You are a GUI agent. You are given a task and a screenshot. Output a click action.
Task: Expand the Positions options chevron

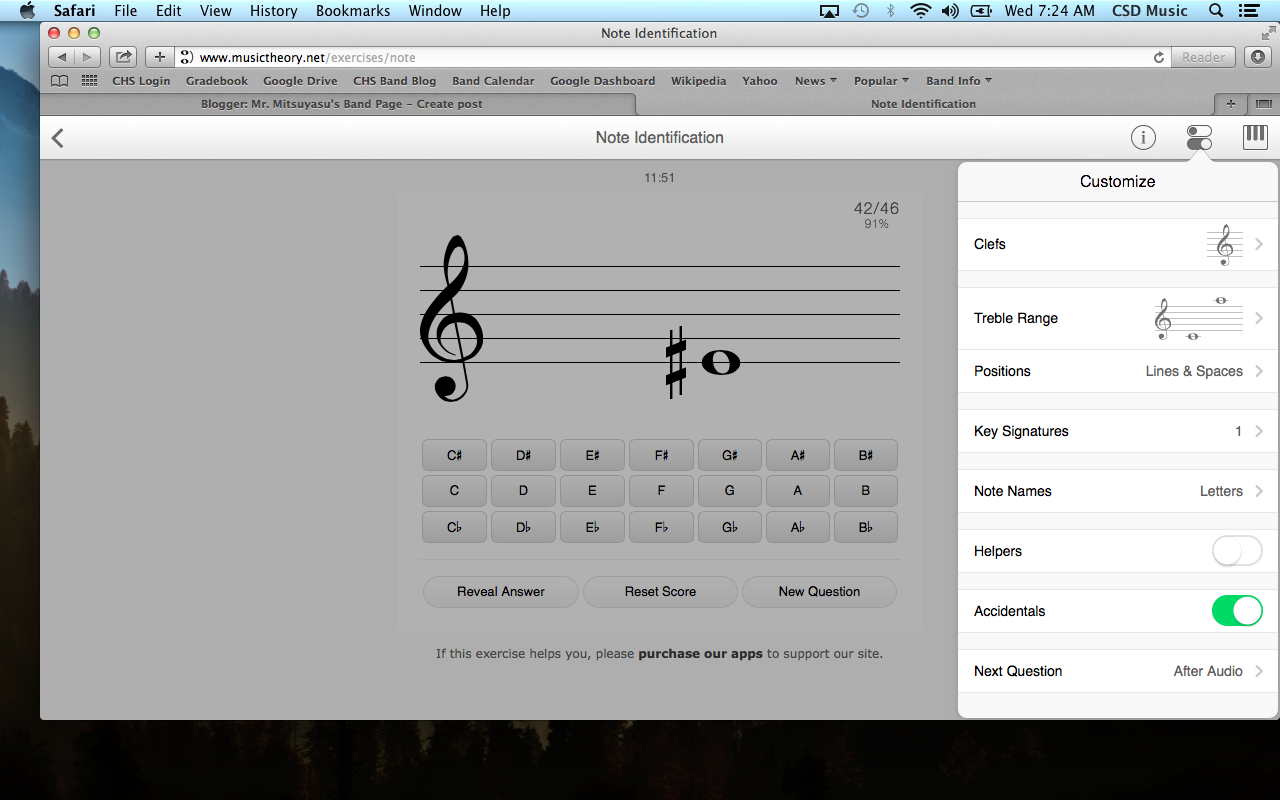click(x=1259, y=371)
